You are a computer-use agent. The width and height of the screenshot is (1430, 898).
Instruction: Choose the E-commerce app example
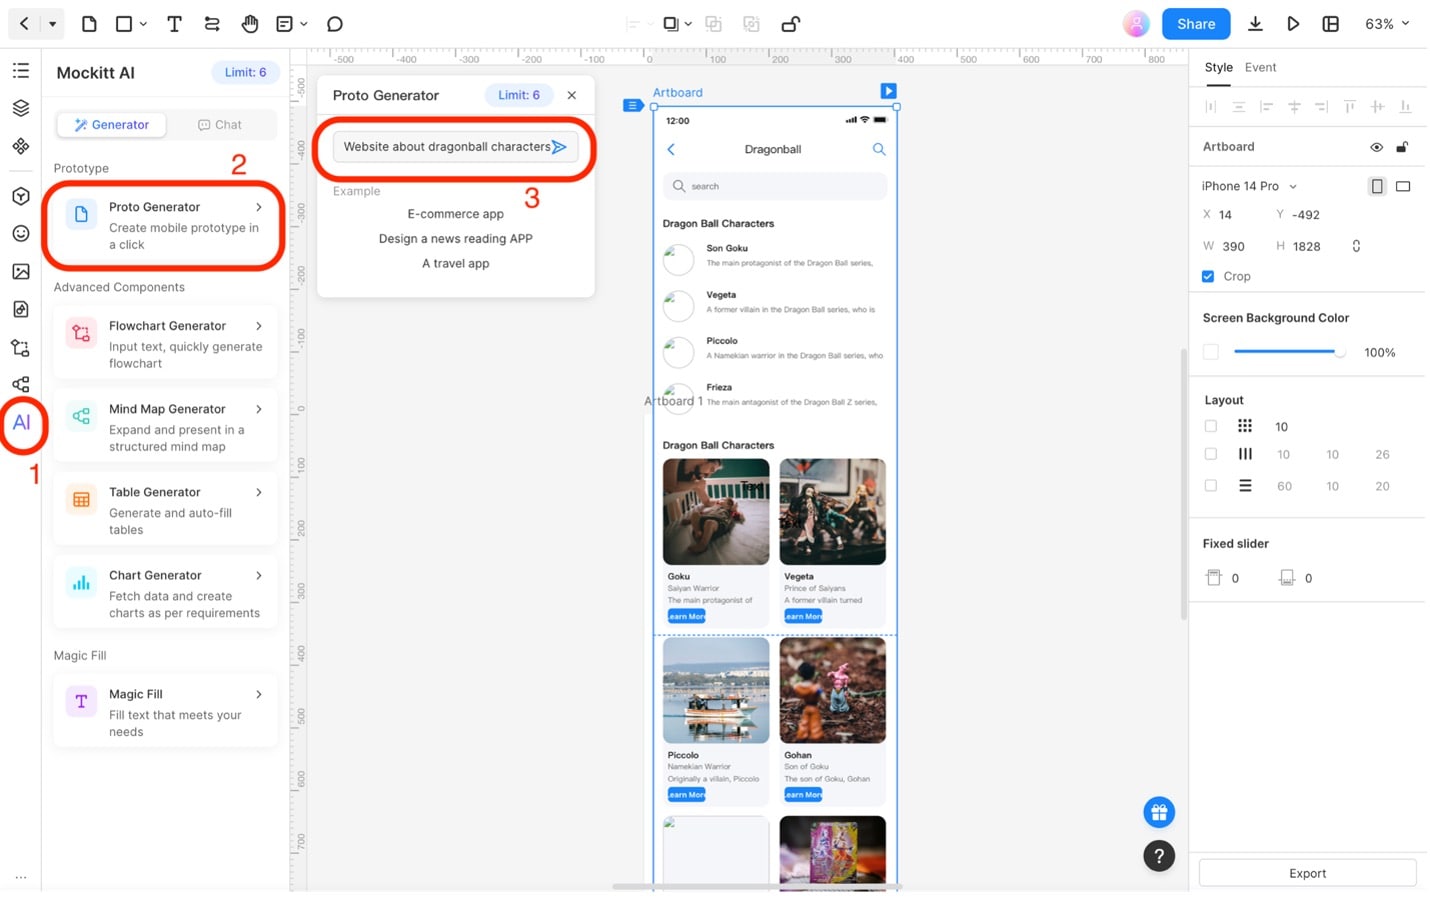coord(455,214)
